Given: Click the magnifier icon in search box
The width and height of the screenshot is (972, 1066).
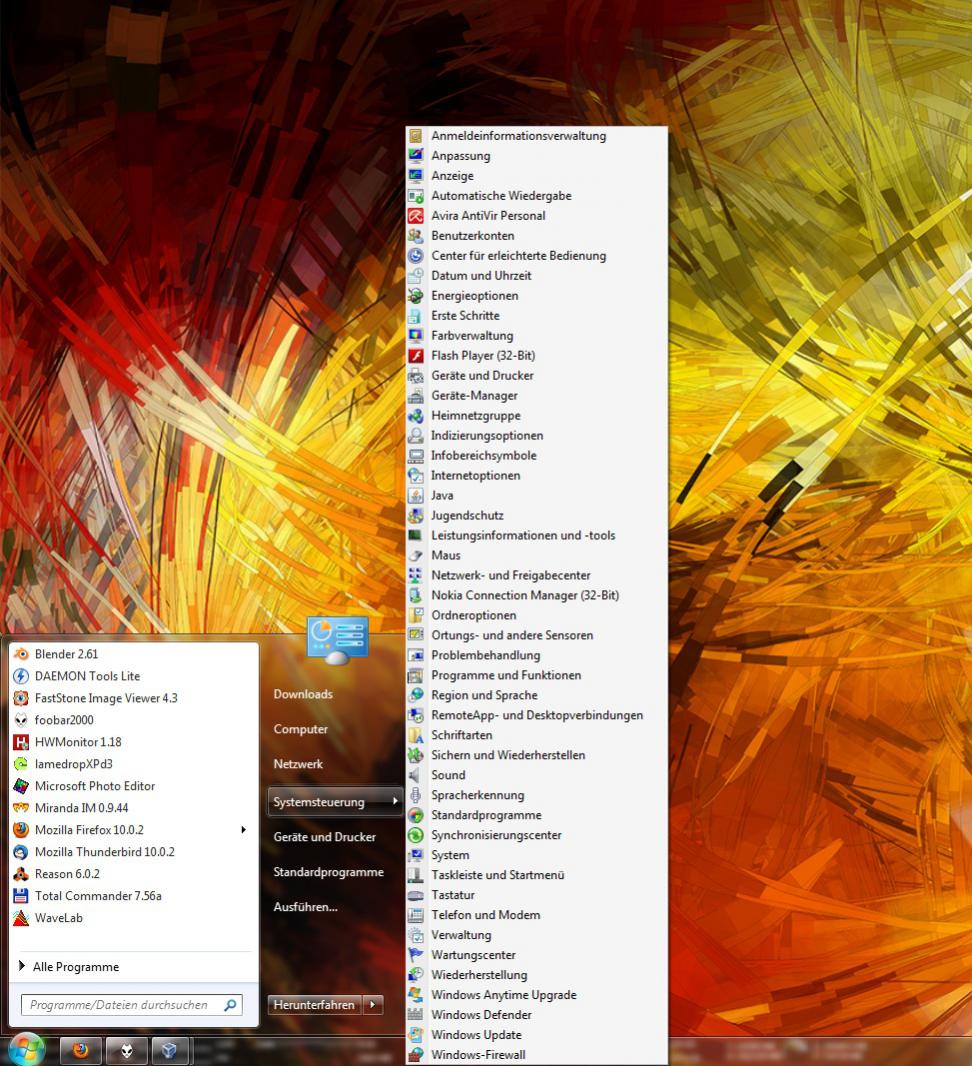Looking at the screenshot, I should [230, 1005].
